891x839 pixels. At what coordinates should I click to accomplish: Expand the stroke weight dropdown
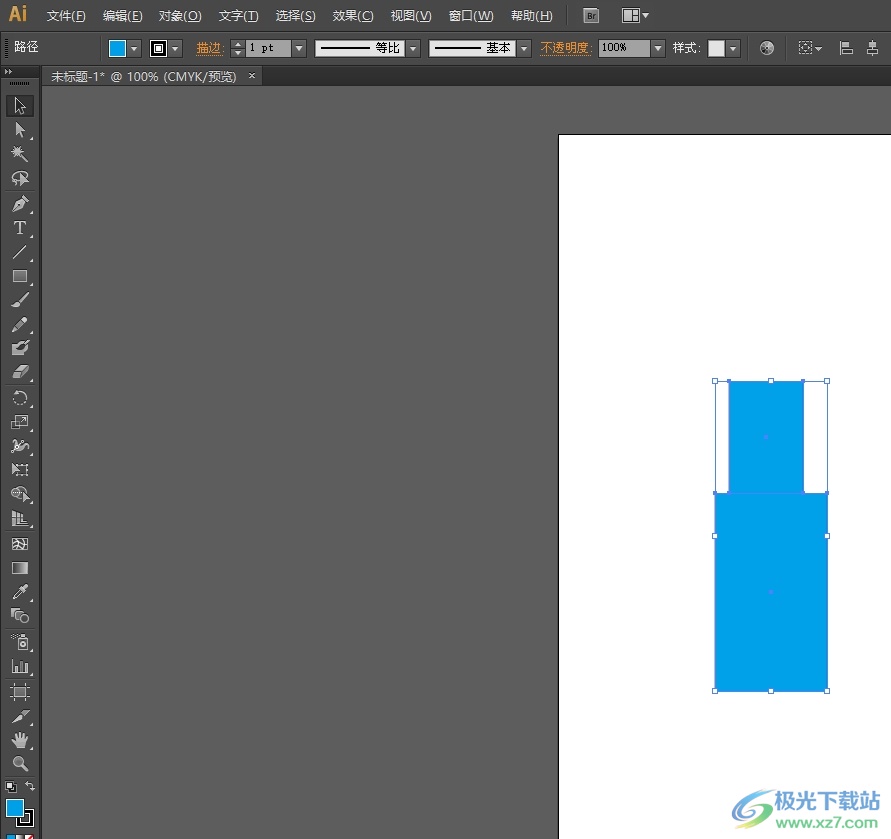click(x=299, y=48)
